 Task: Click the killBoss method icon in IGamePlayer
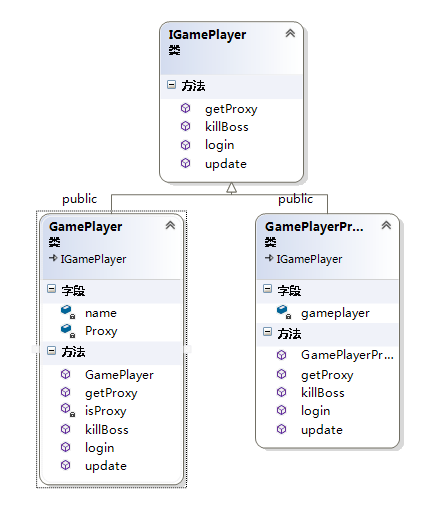click(x=185, y=126)
